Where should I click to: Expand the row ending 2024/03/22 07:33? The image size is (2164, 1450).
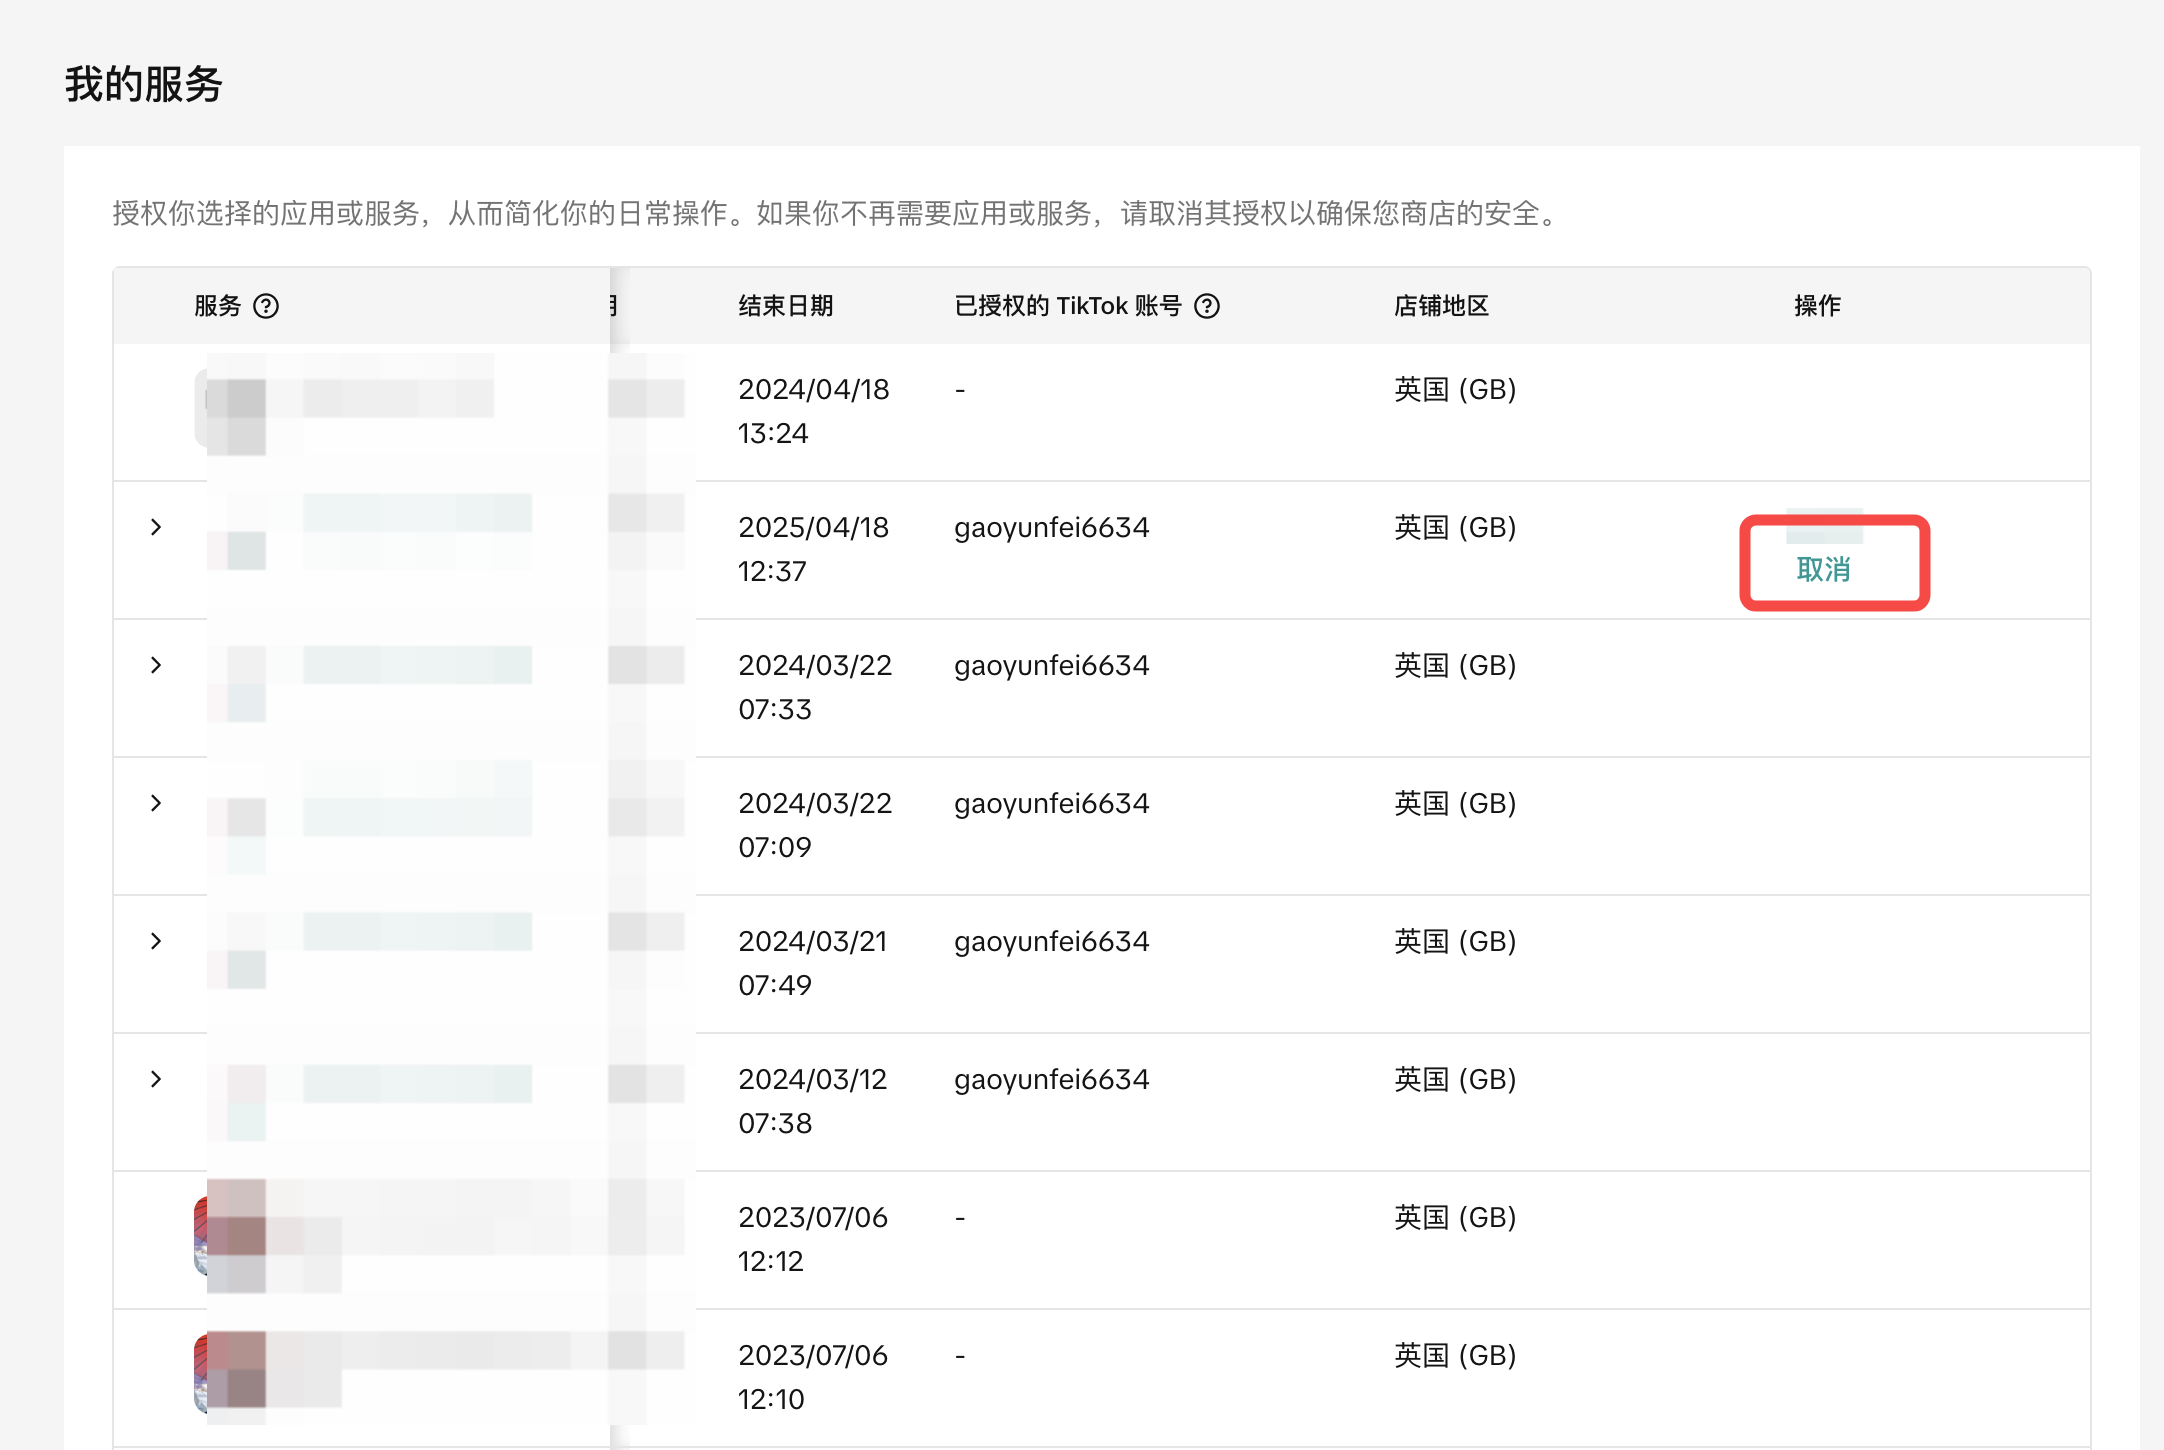click(156, 665)
